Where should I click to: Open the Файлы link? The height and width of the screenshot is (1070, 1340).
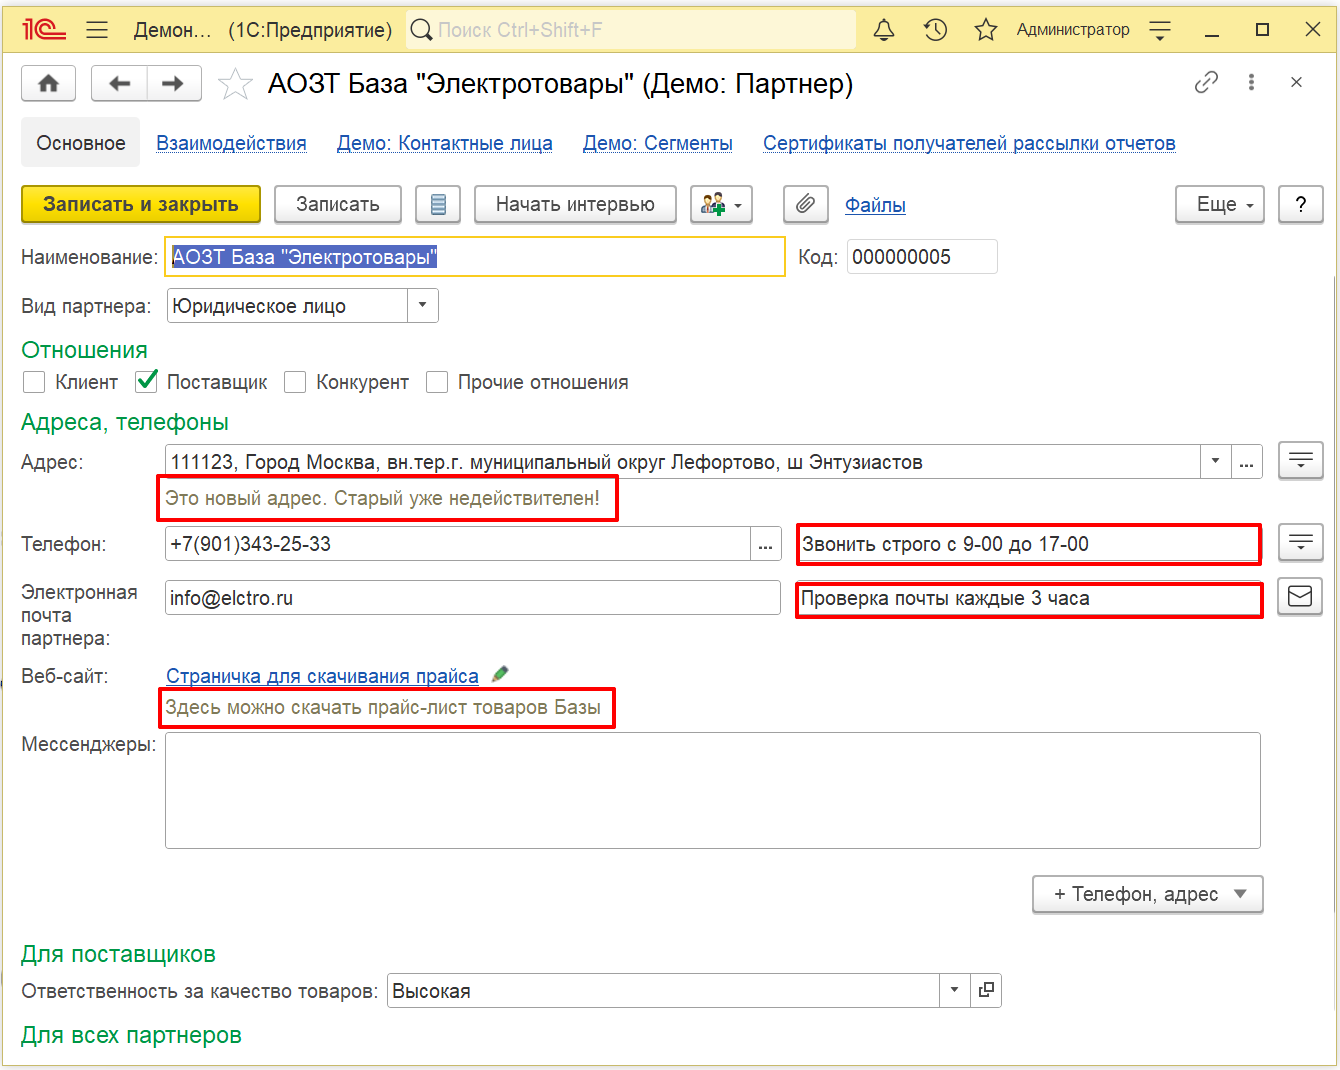point(875,204)
